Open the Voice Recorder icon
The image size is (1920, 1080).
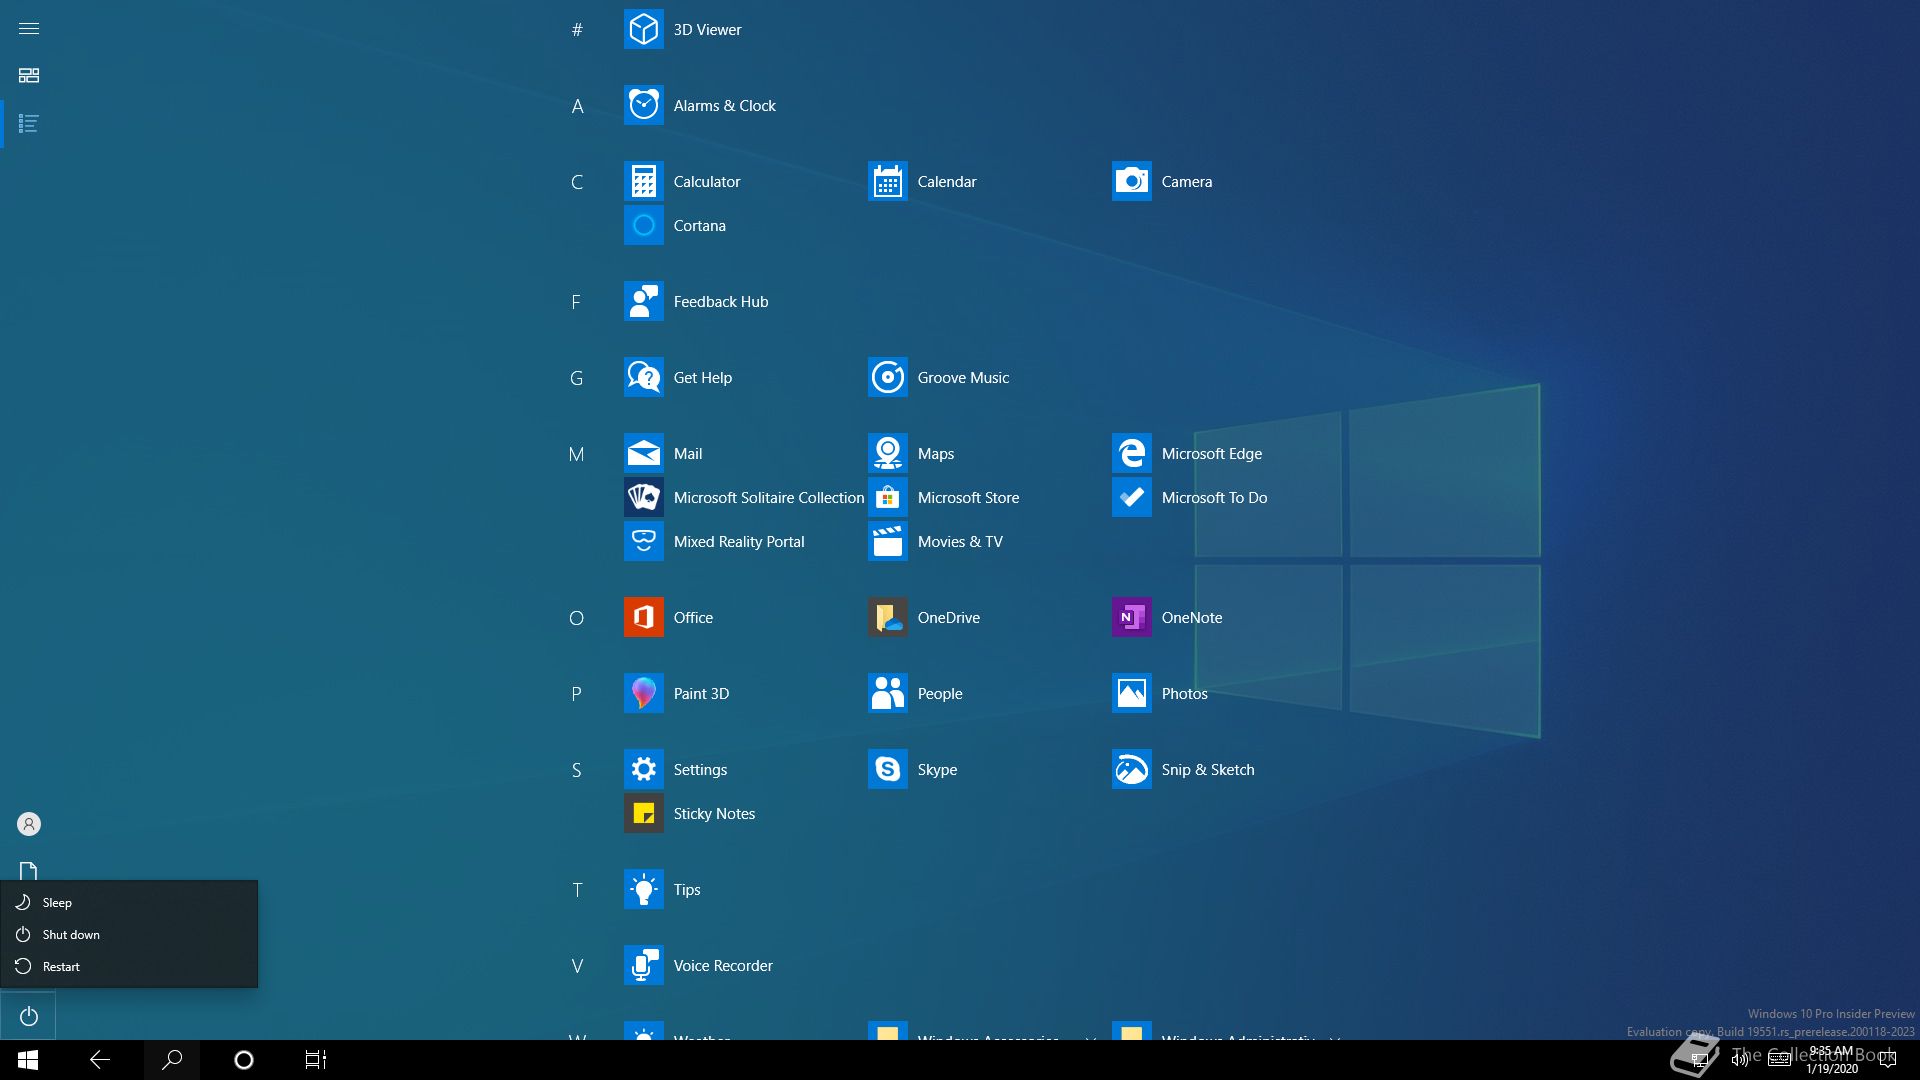tap(644, 966)
